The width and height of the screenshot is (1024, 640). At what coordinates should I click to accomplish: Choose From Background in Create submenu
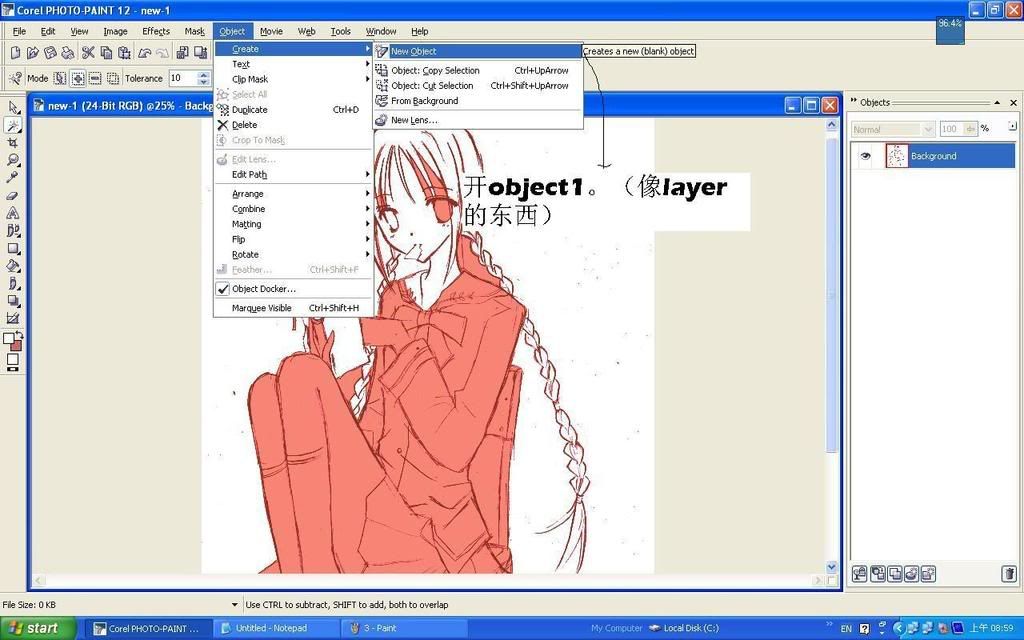(478, 101)
